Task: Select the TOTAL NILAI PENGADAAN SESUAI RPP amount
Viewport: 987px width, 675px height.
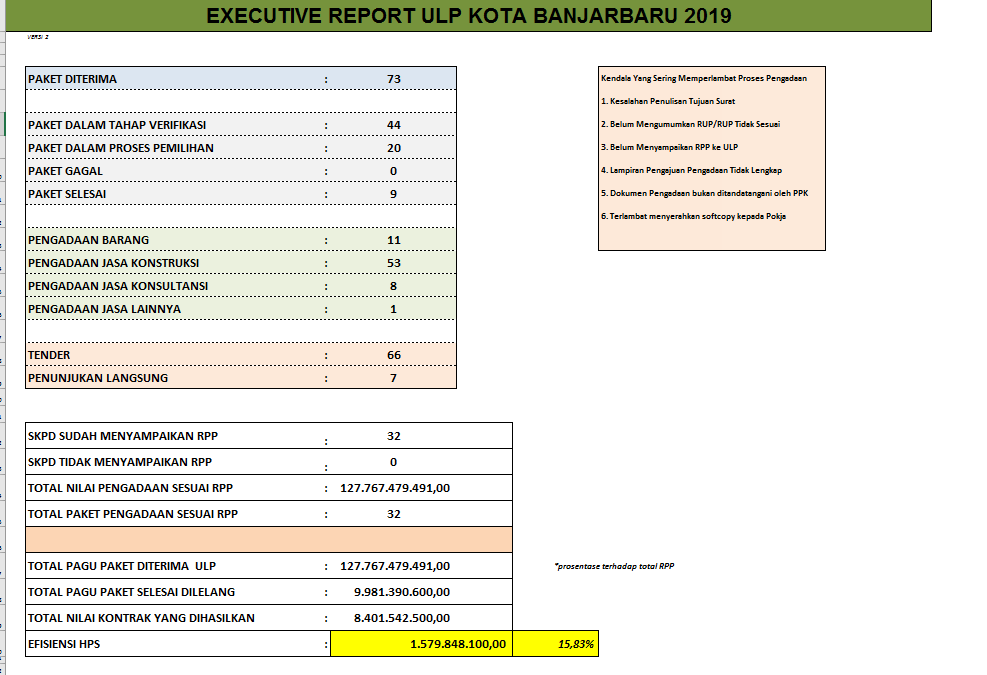Action: pos(395,488)
